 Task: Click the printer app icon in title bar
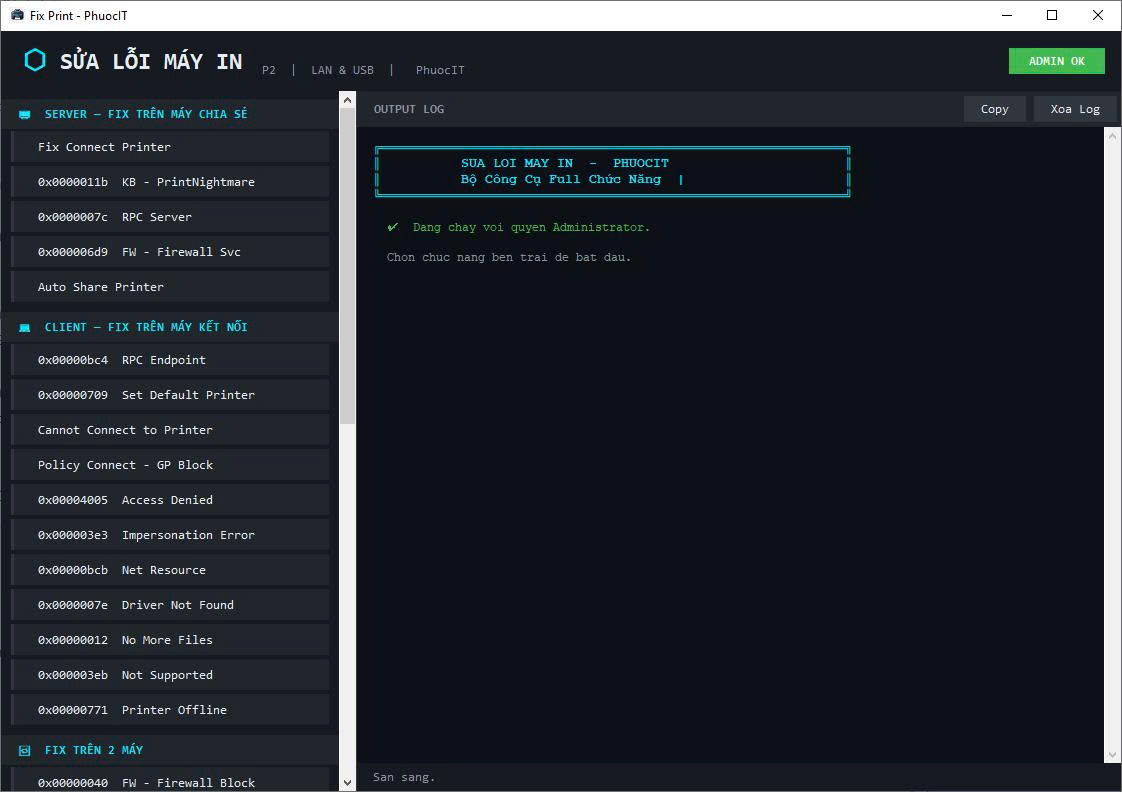pyautogui.click(x=16, y=15)
